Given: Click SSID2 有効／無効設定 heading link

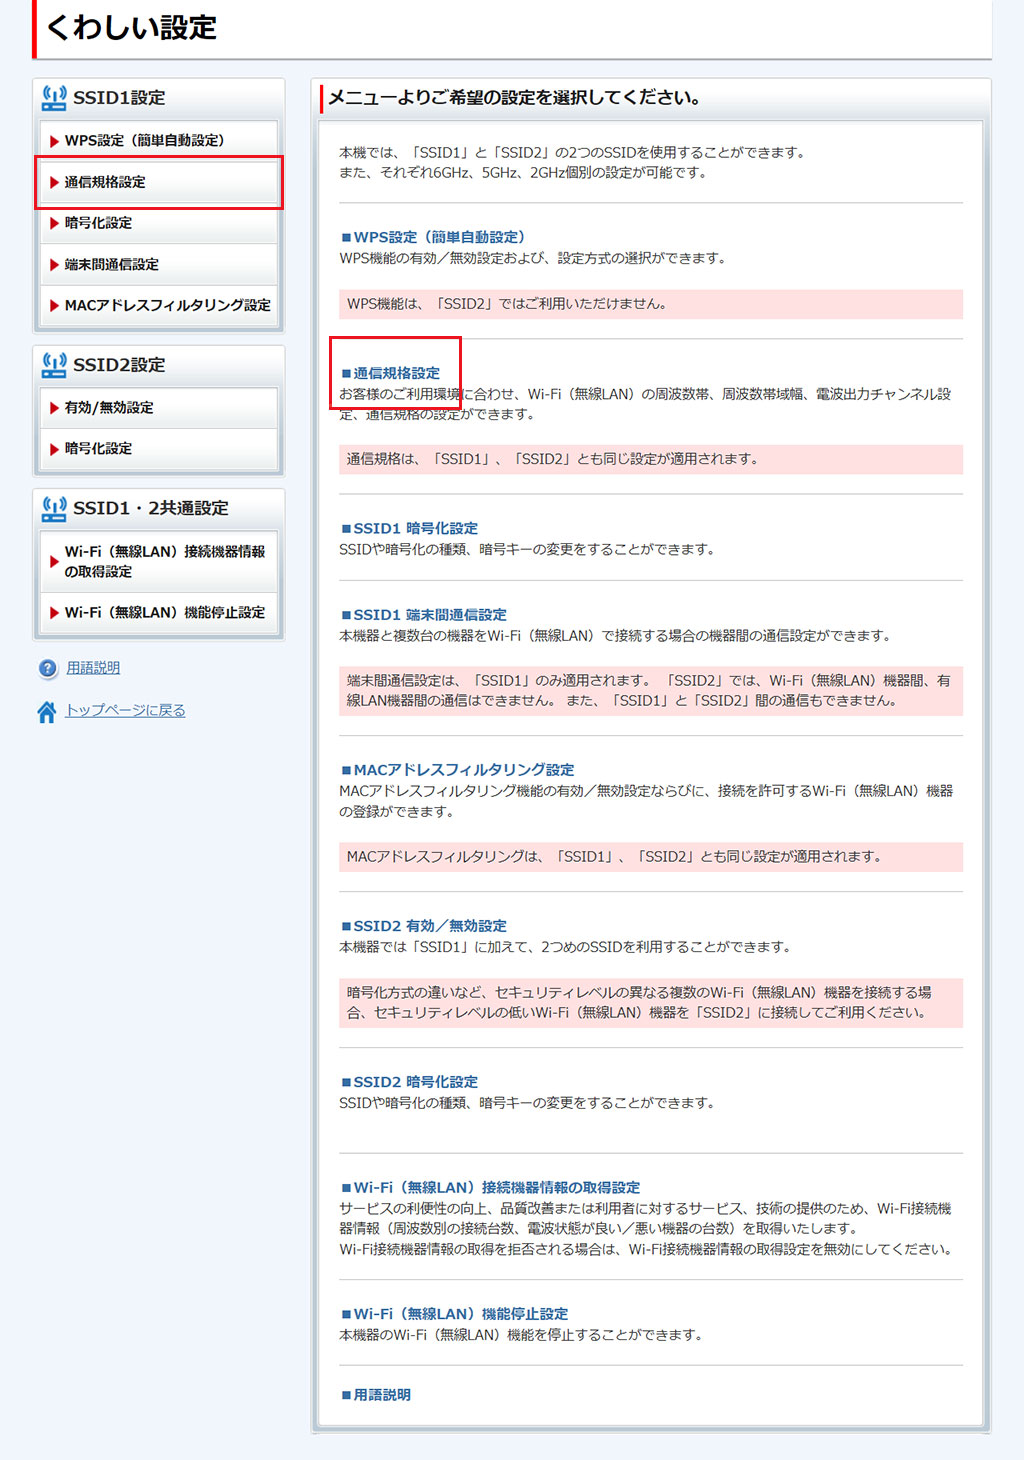Looking at the screenshot, I should pos(430,926).
